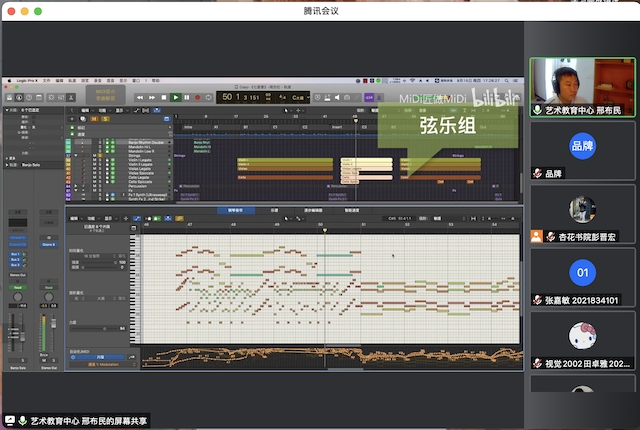Image resolution: width=640 pixels, height=430 pixels.
Task: Toggle the Inspector button in control bar
Action: tap(19, 98)
